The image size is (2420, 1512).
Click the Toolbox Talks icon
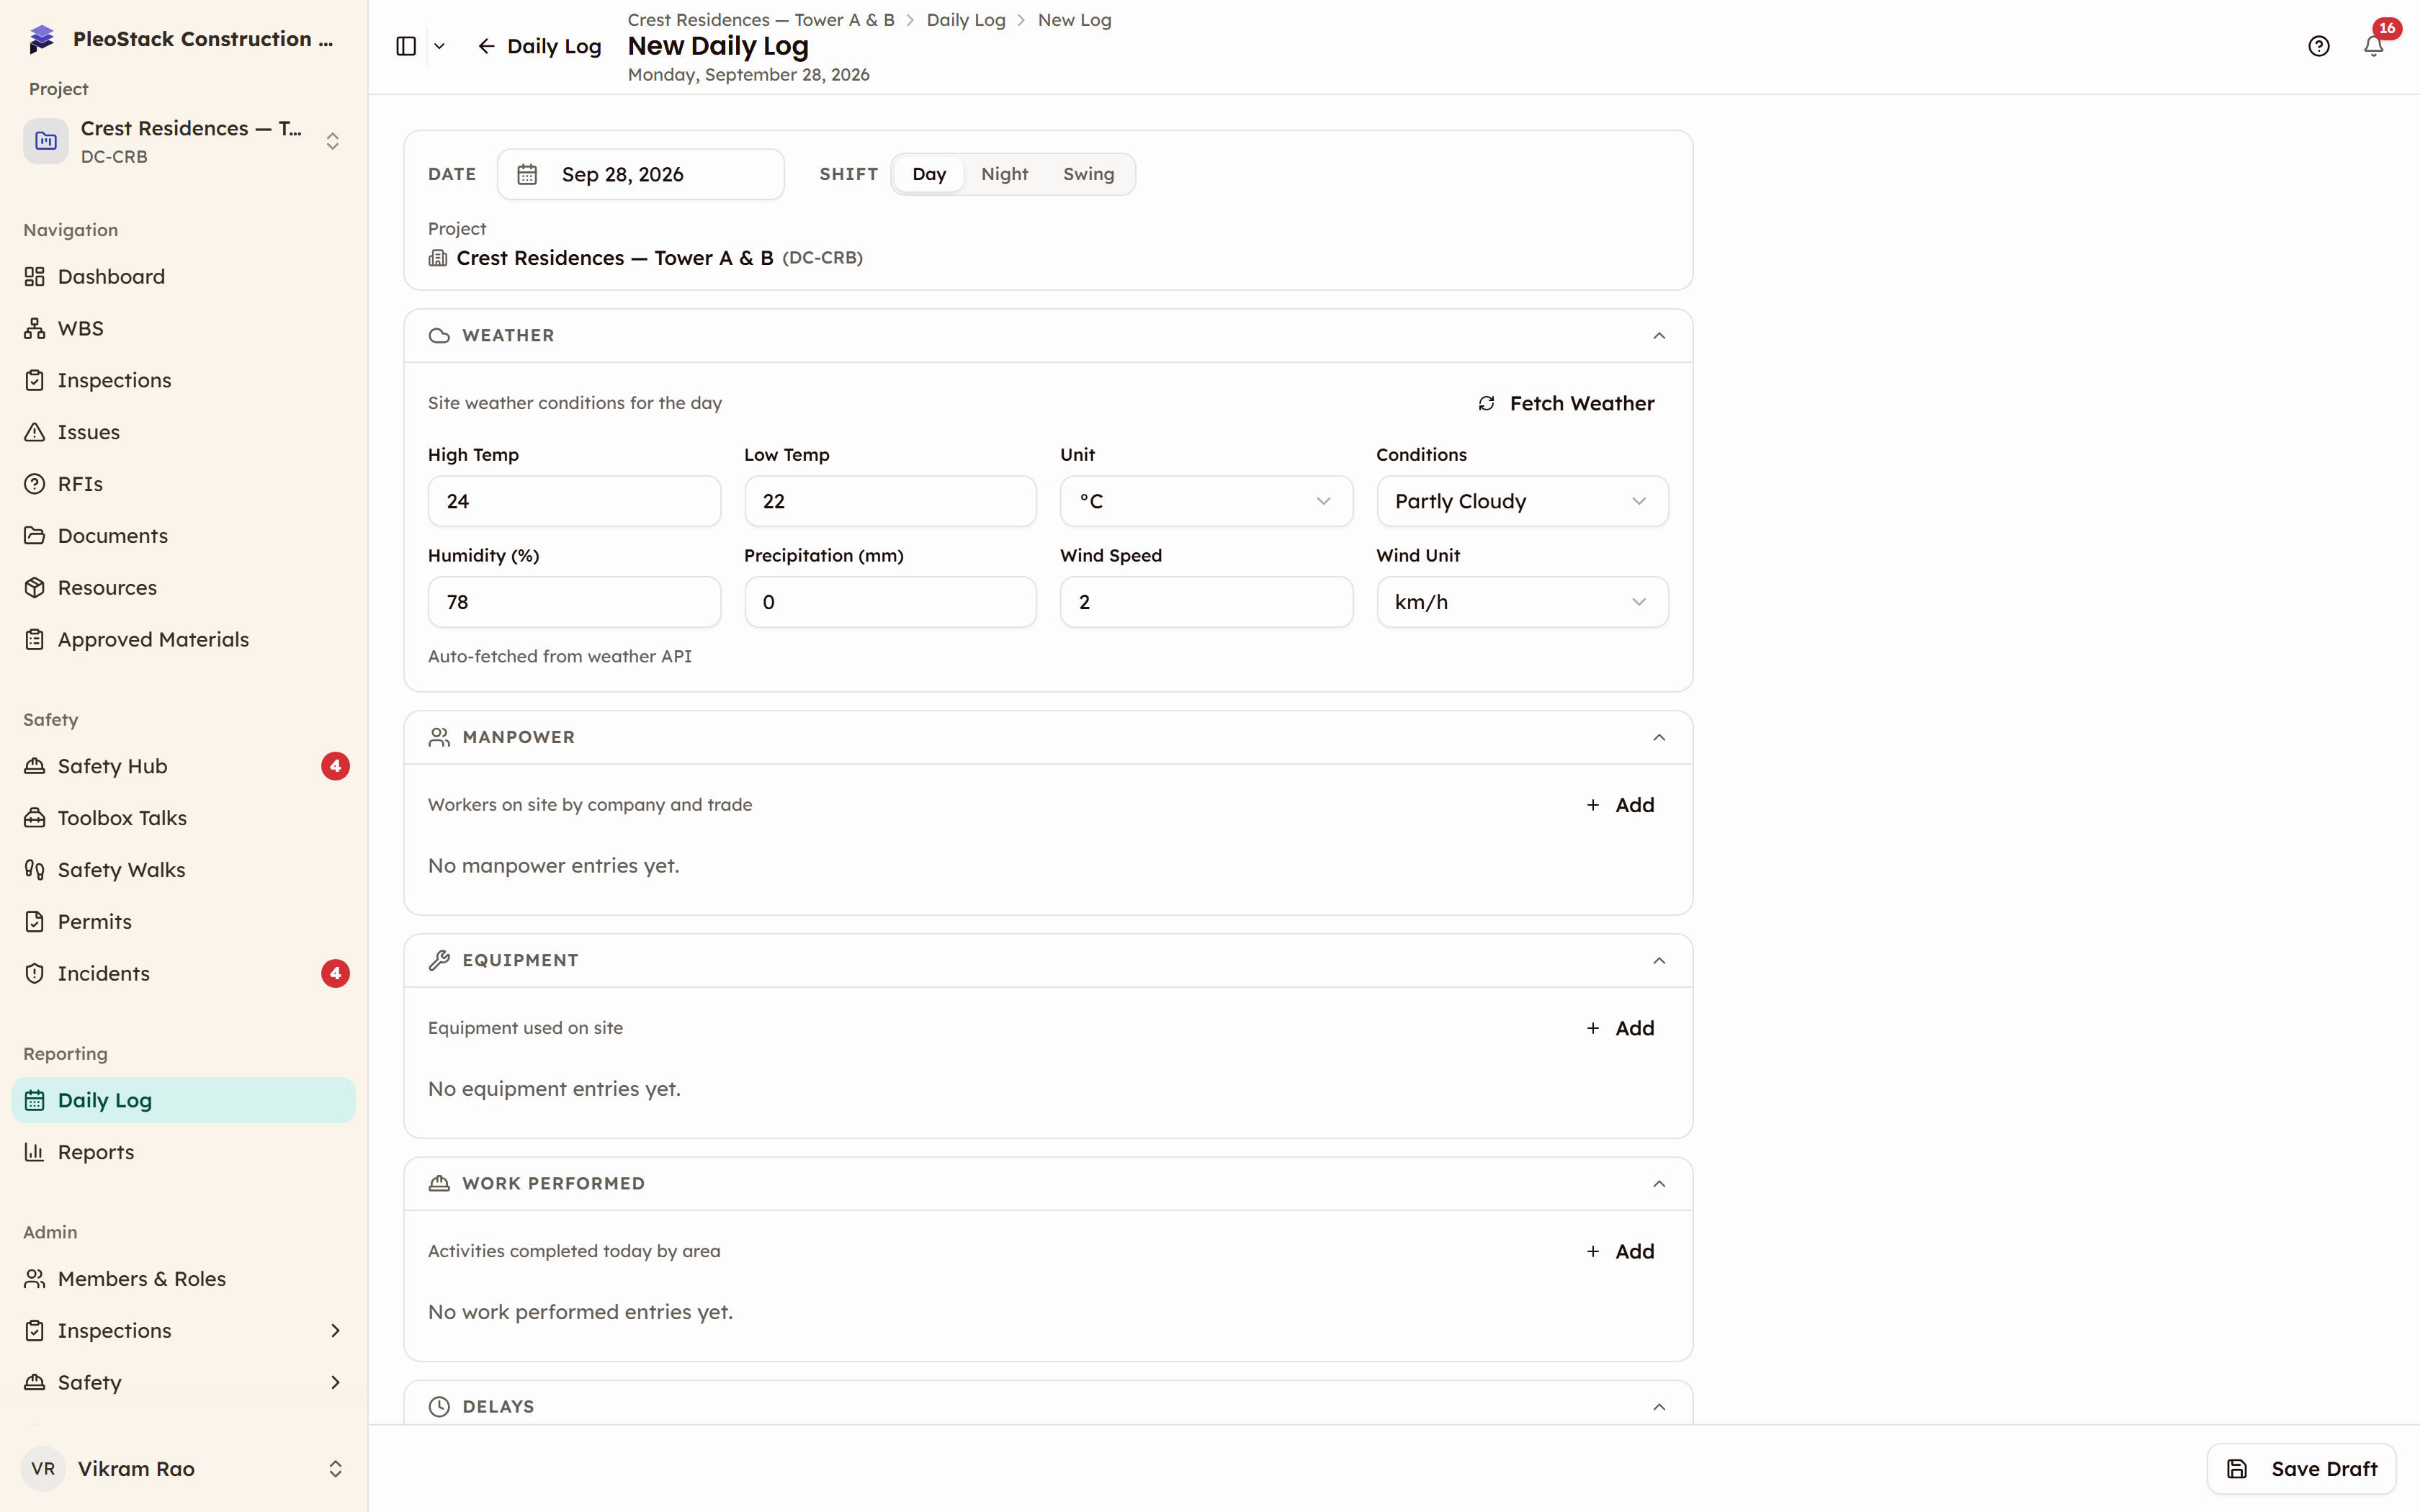tap(35, 818)
